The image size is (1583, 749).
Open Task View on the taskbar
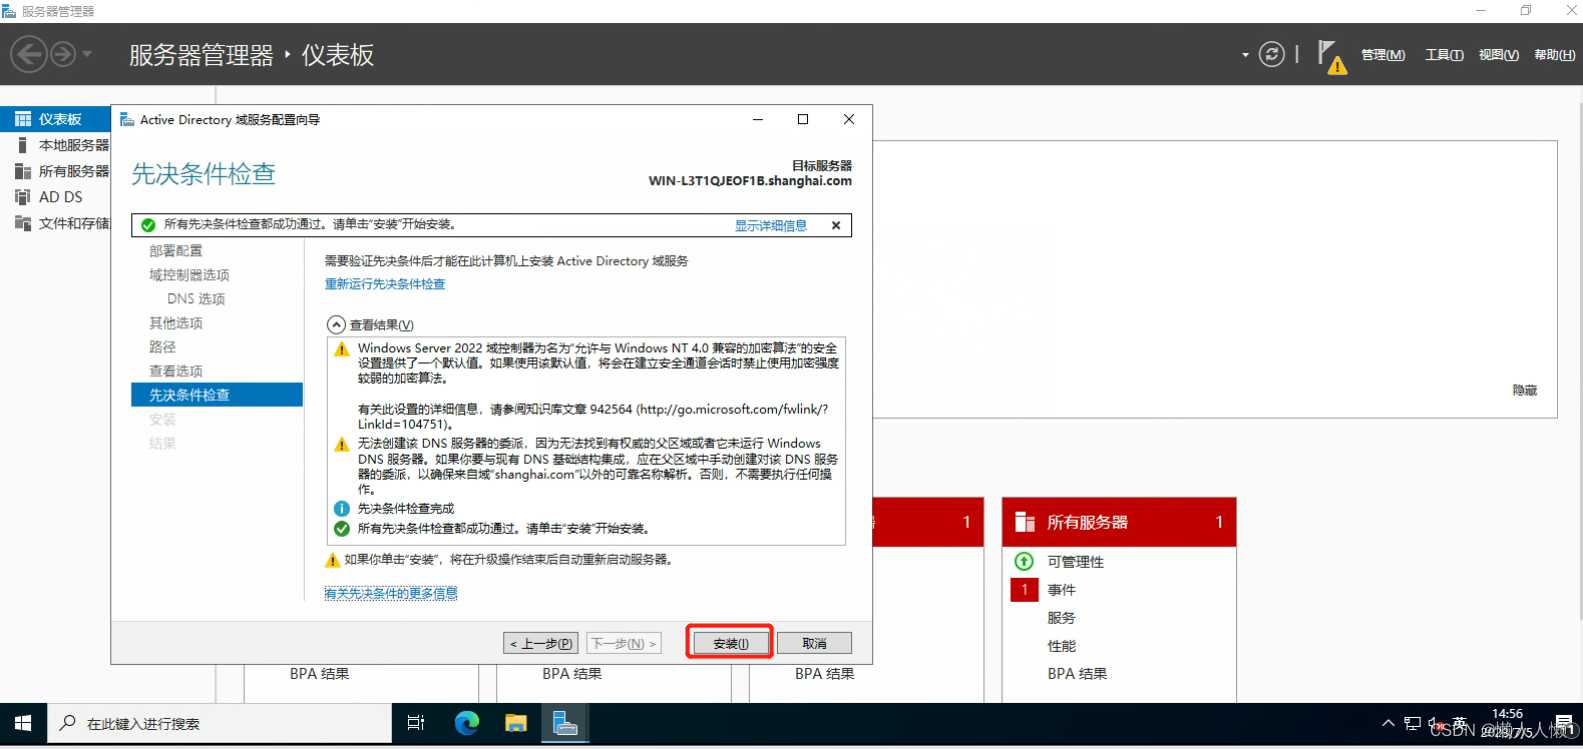(416, 723)
